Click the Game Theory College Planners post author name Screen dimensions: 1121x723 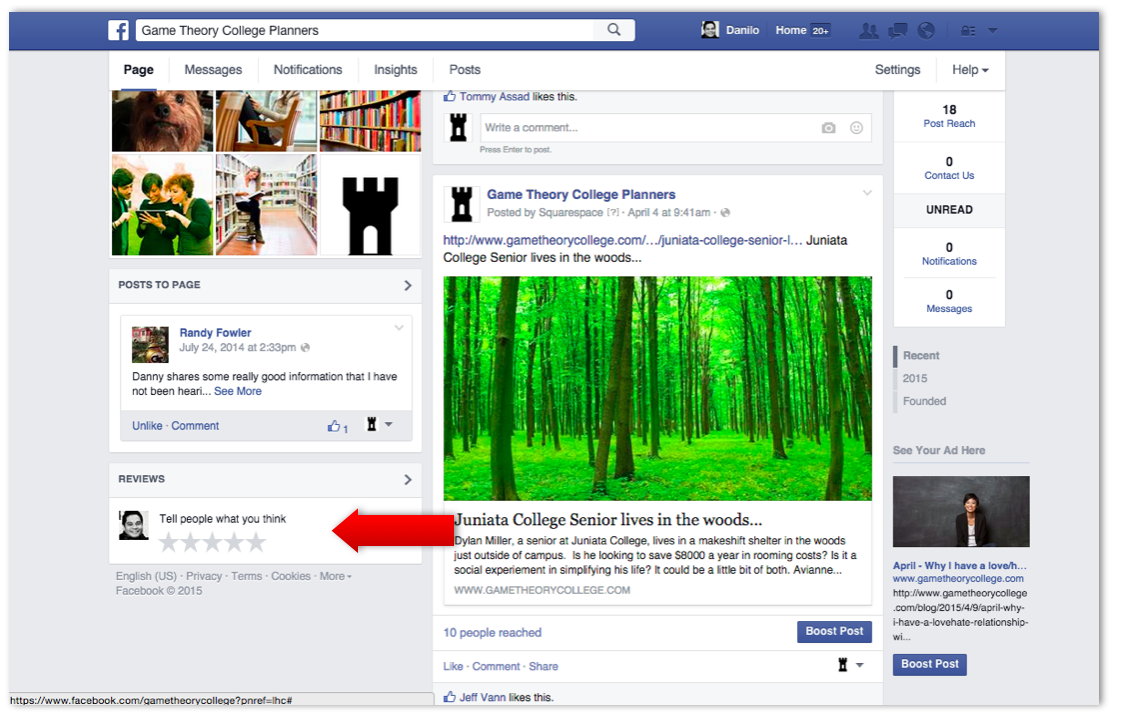click(581, 195)
